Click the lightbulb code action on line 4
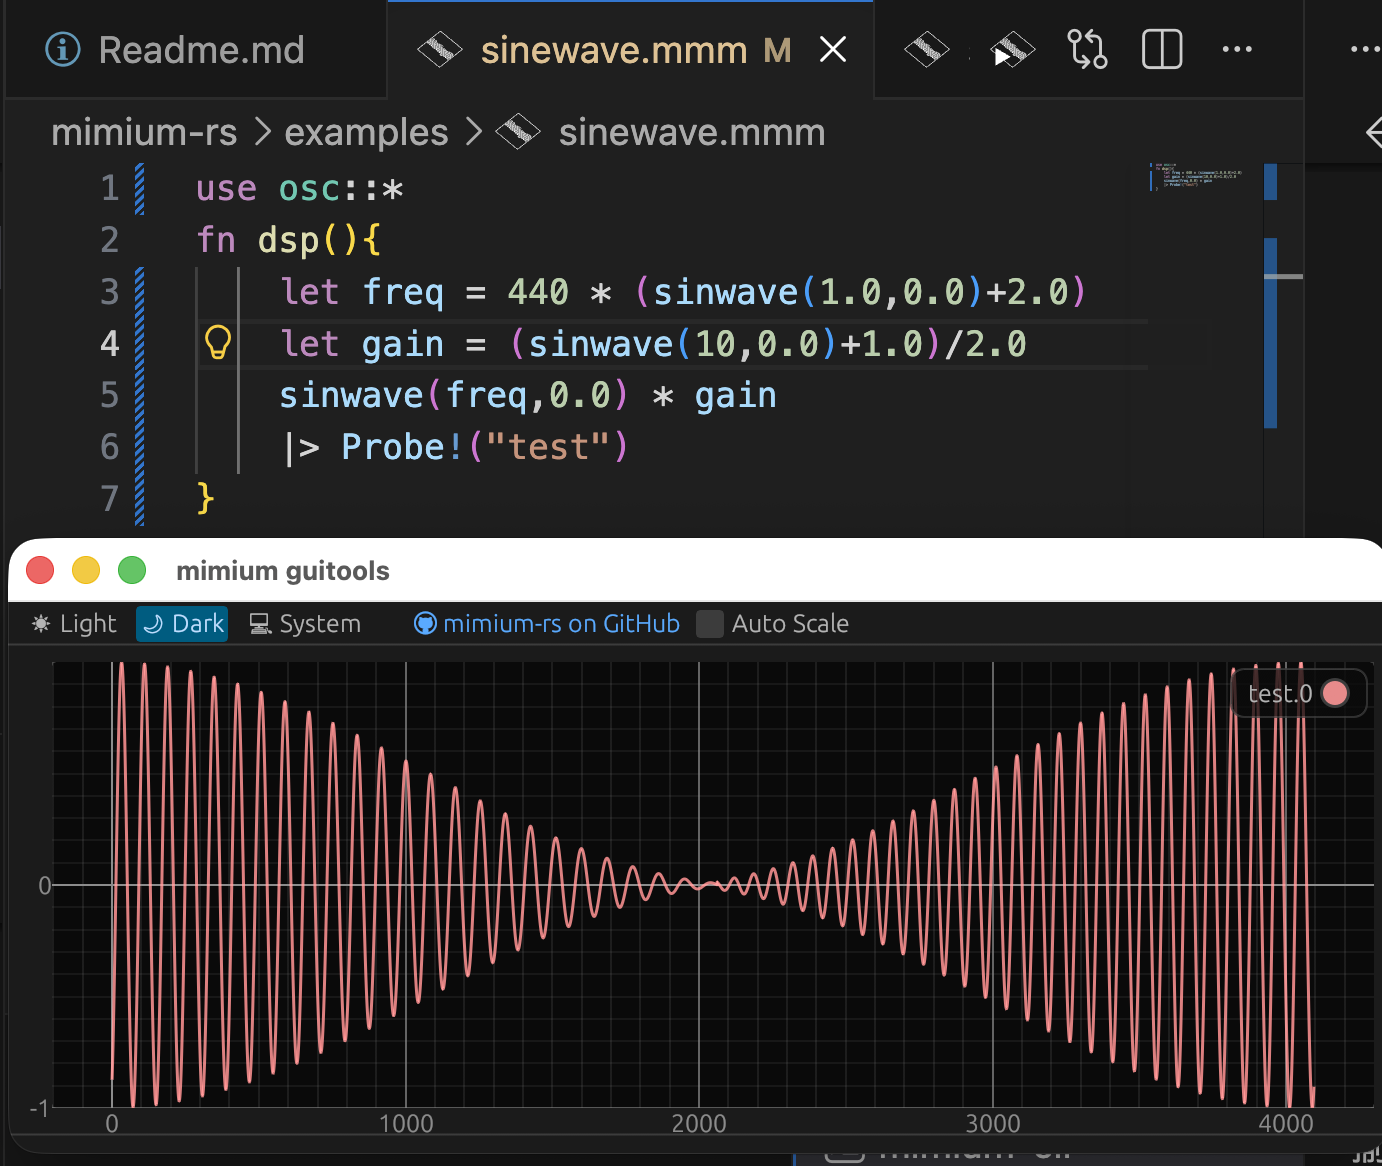This screenshot has height=1166, width=1382. [218, 343]
